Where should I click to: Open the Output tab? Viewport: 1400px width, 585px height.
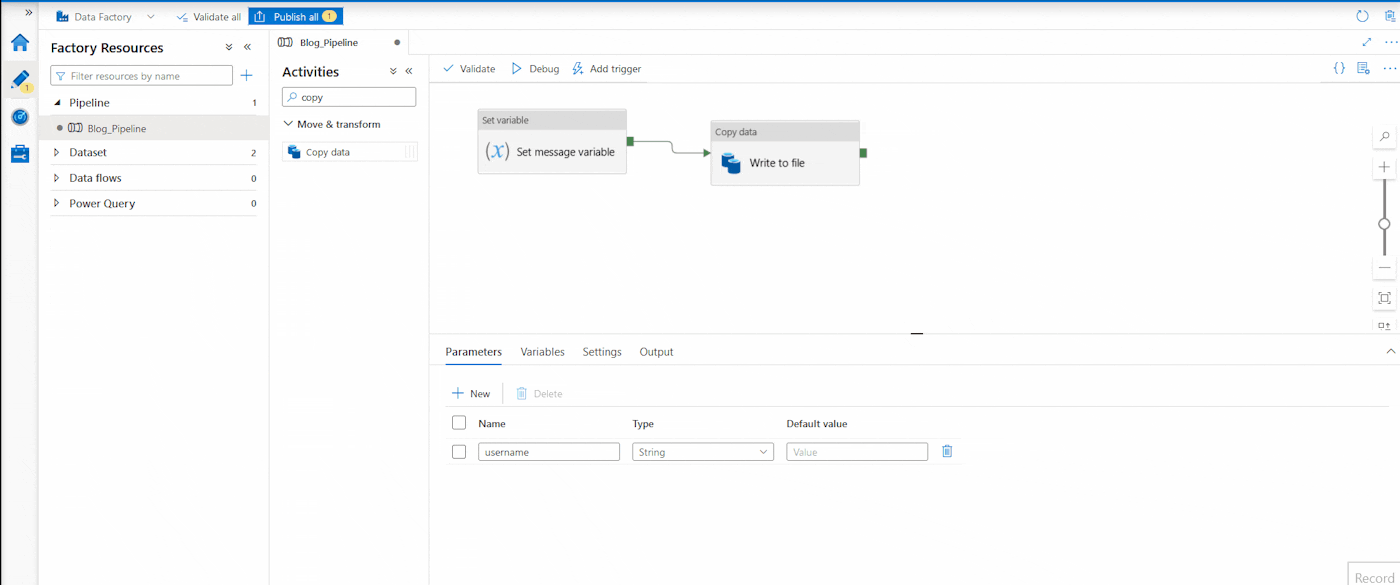click(x=656, y=352)
